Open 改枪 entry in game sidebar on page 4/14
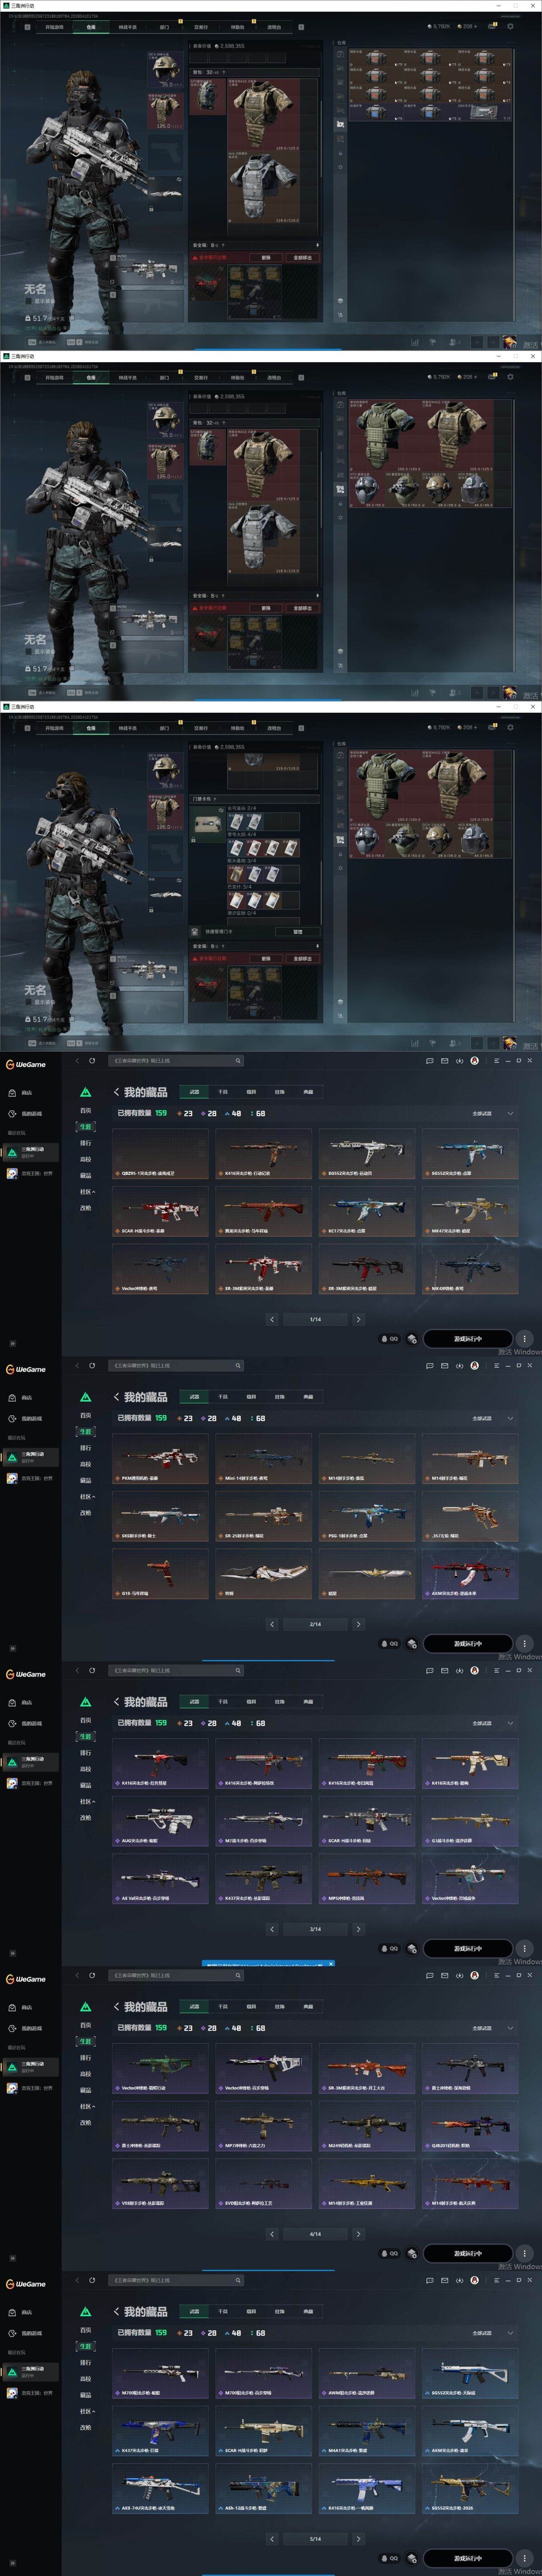This screenshot has width=542, height=2576. [86, 2123]
